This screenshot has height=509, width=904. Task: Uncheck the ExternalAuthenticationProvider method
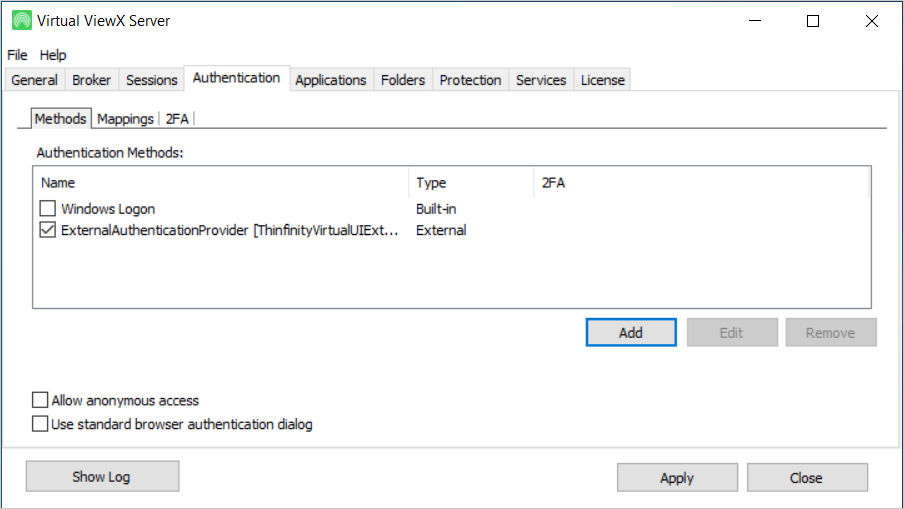point(48,230)
